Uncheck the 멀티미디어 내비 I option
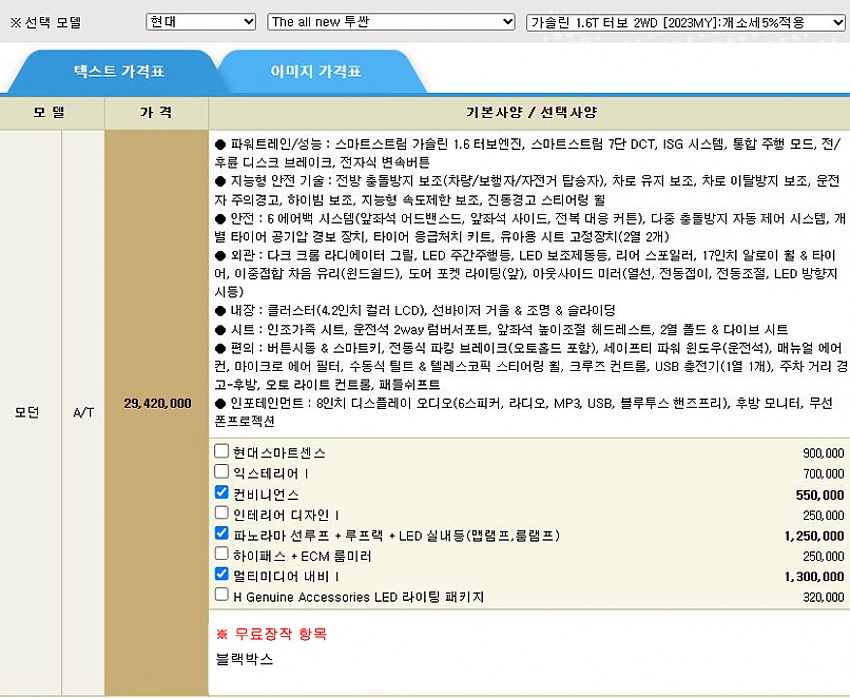850x698 pixels. coord(222,575)
